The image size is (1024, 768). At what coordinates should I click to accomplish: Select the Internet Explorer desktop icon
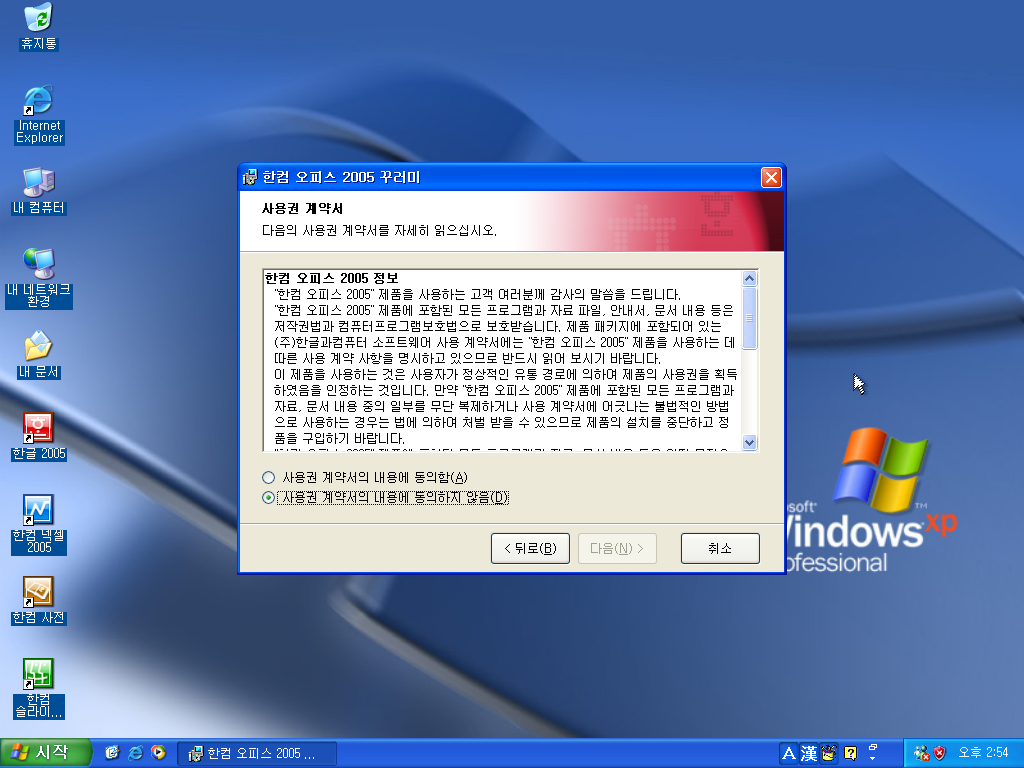coord(39,114)
